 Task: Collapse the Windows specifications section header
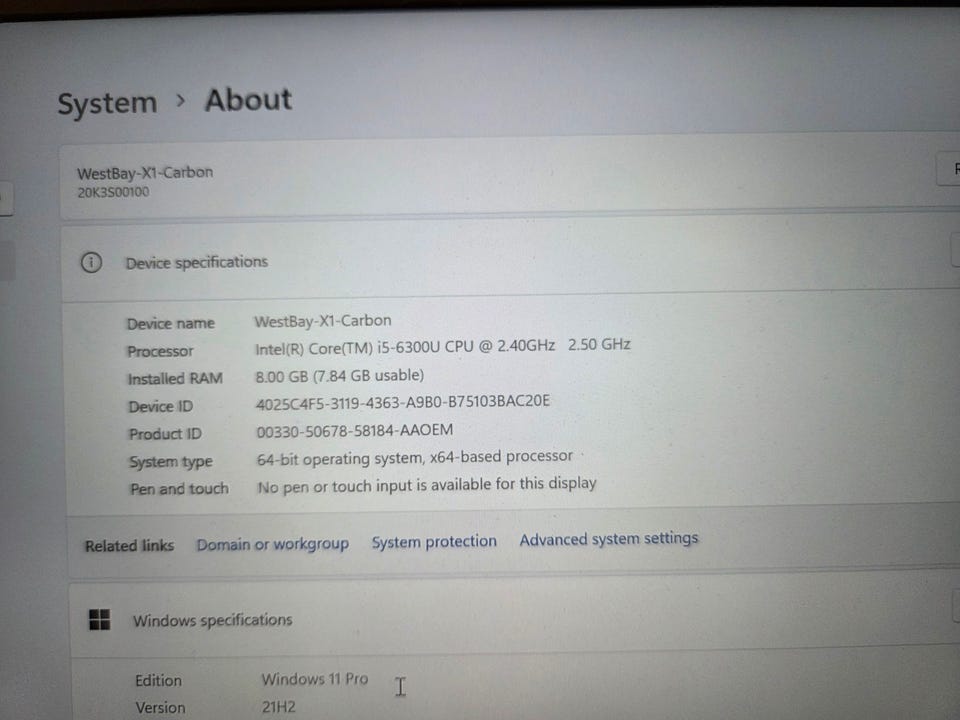coord(514,617)
